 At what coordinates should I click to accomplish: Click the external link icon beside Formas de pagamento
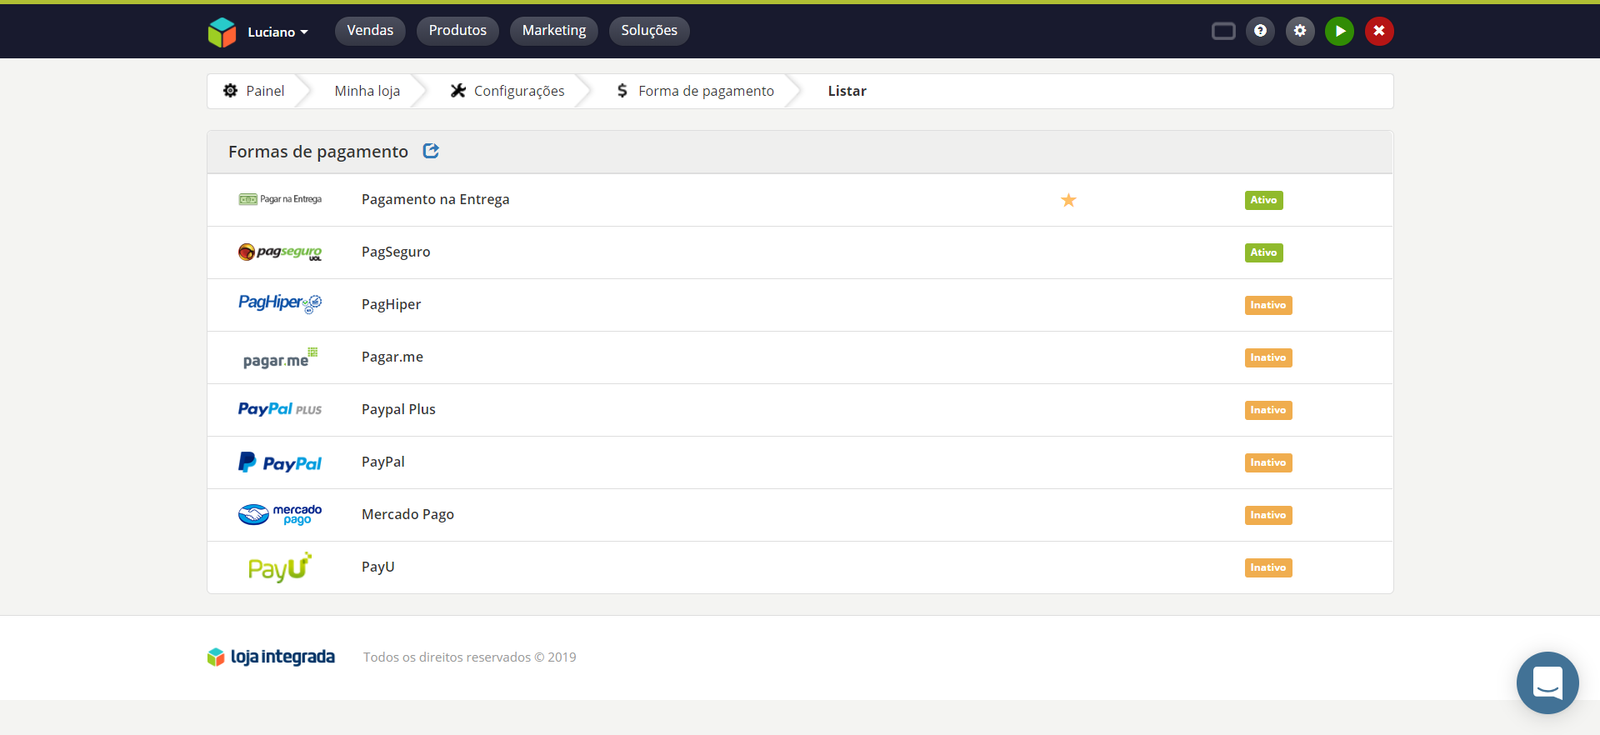[x=431, y=151]
